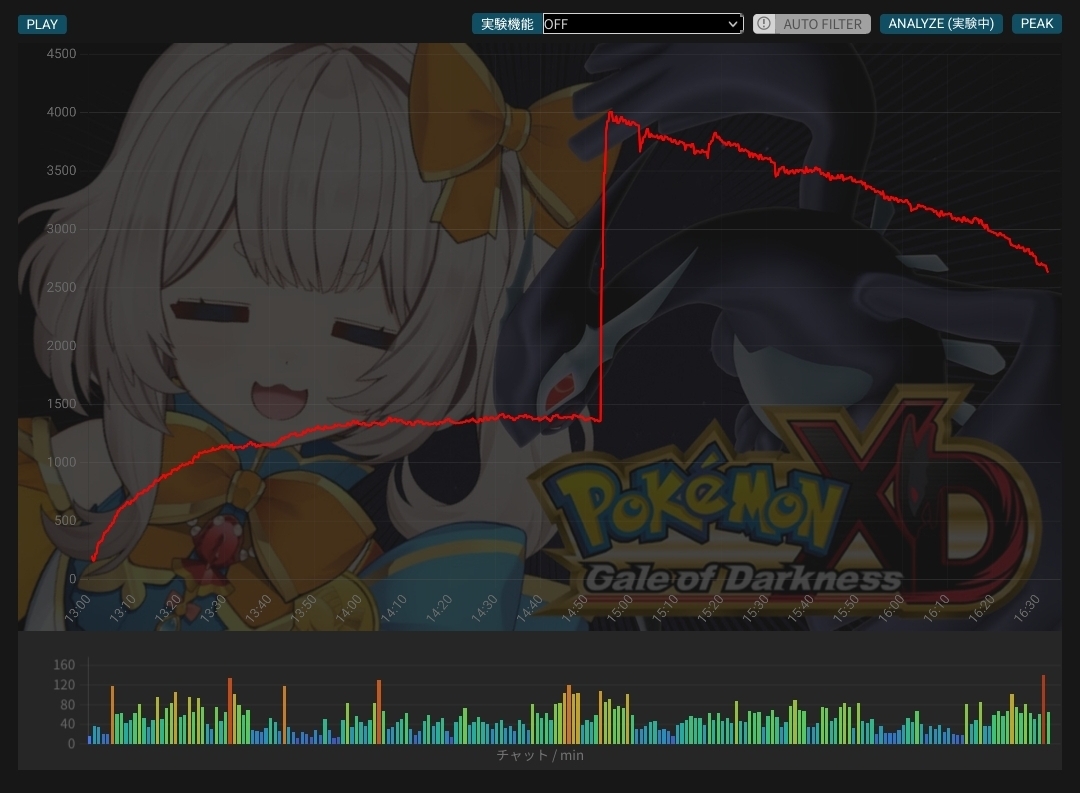This screenshot has width=1080, height=793.
Task: Click the PLAY button
Action: (x=42, y=24)
